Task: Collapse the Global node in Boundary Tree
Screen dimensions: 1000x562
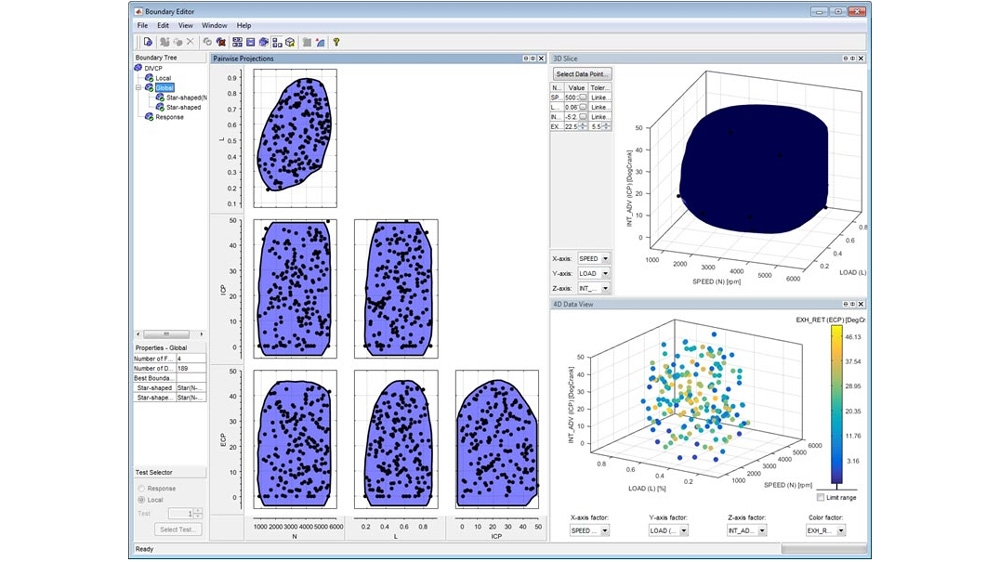Action: 139,88
